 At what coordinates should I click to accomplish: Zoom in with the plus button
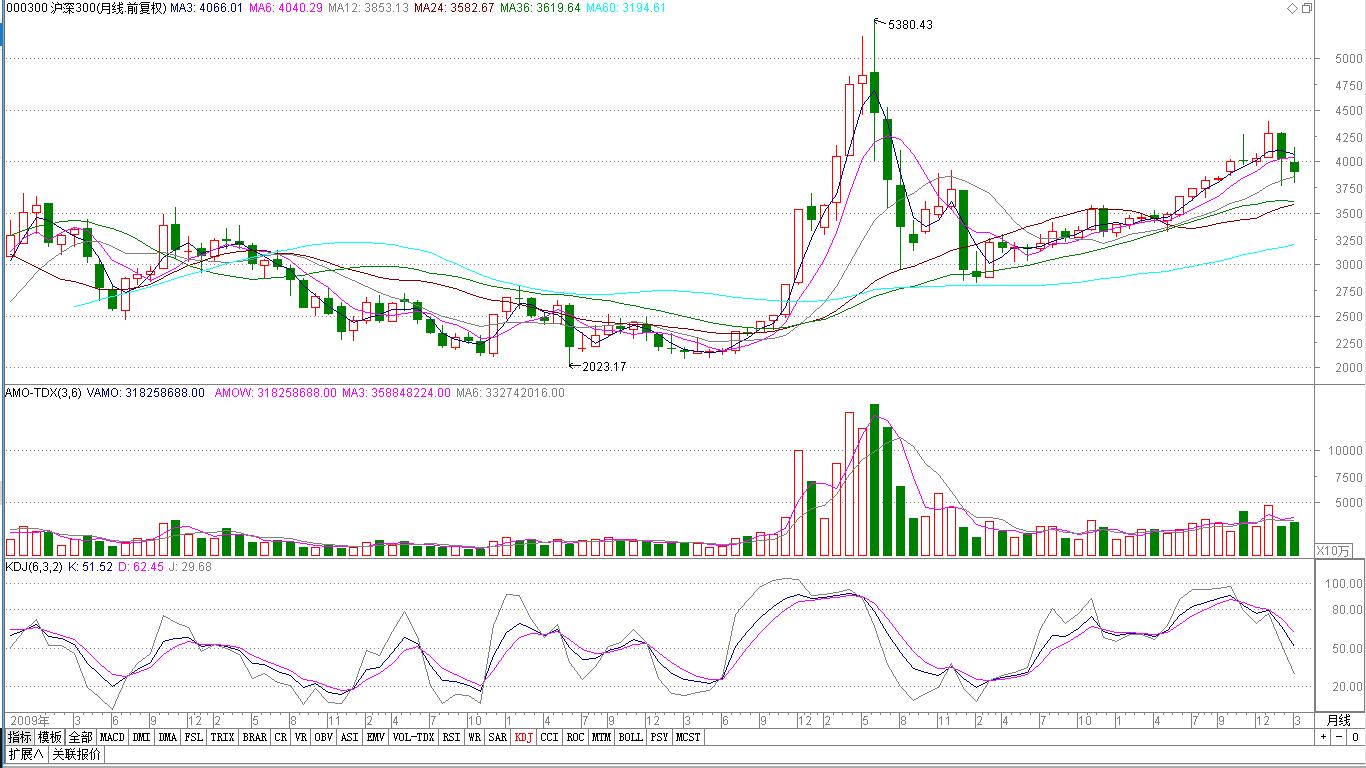[x=1323, y=737]
